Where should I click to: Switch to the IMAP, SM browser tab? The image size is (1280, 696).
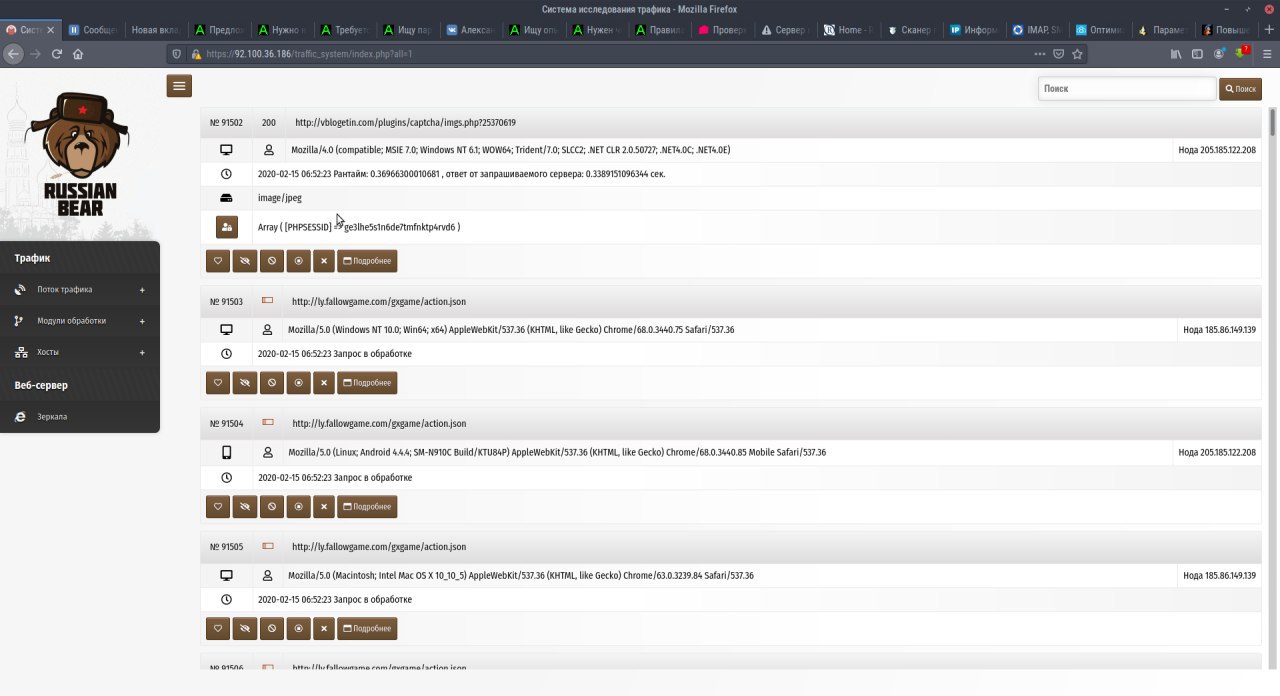tap(1037, 30)
